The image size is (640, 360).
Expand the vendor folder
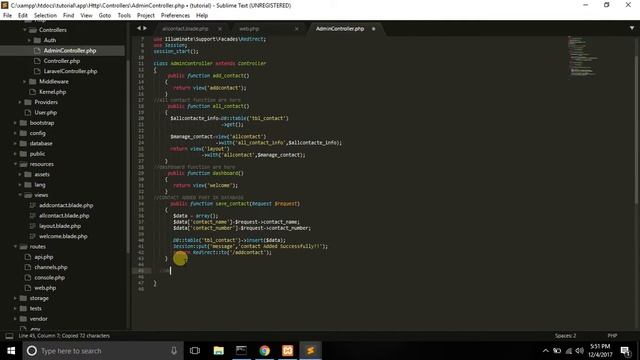pos(16,319)
